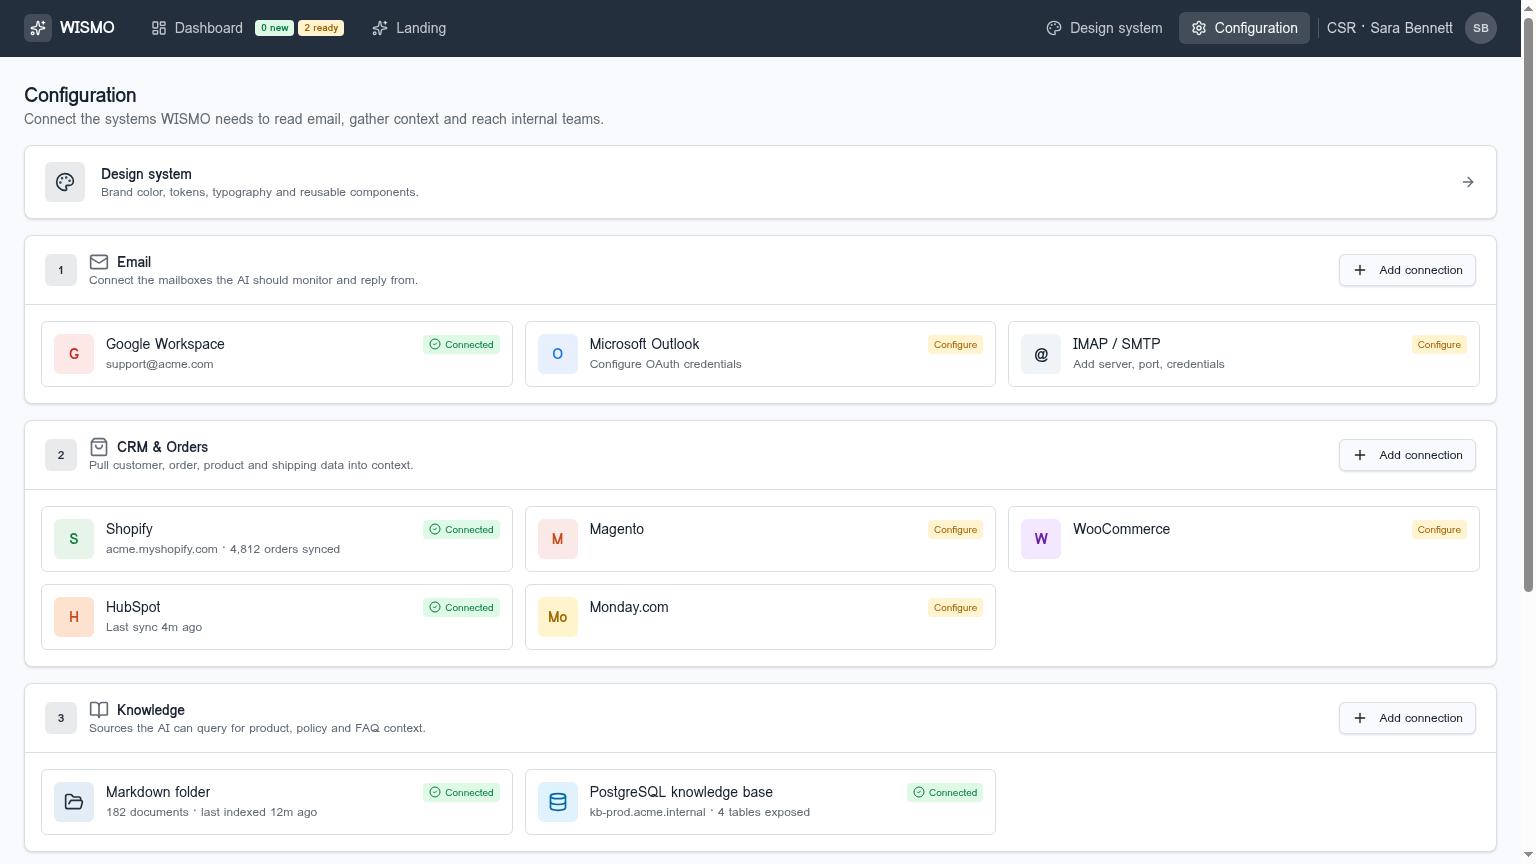The width and height of the screenshot is (1536, 864).
Task: Open the Landing nav item
Action: click(x=409, y=28)
